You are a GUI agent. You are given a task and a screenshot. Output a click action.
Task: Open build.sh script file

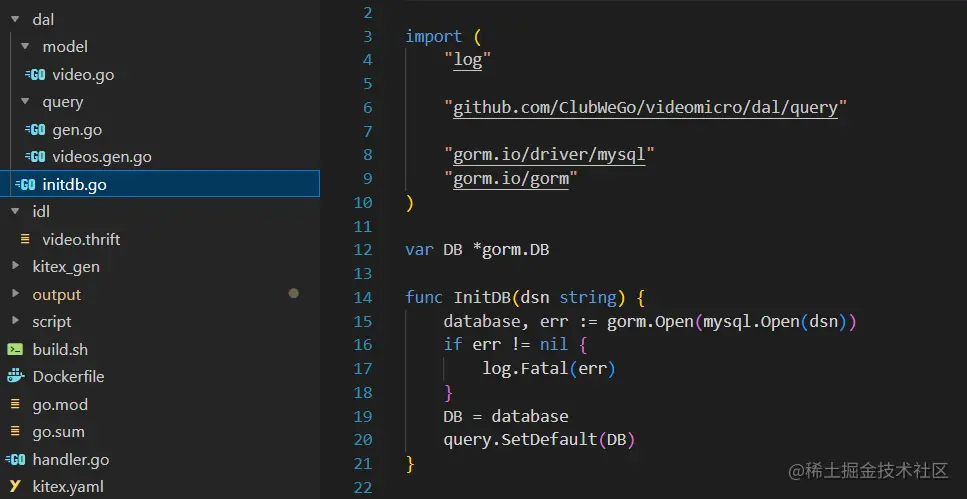coord(60,349)
